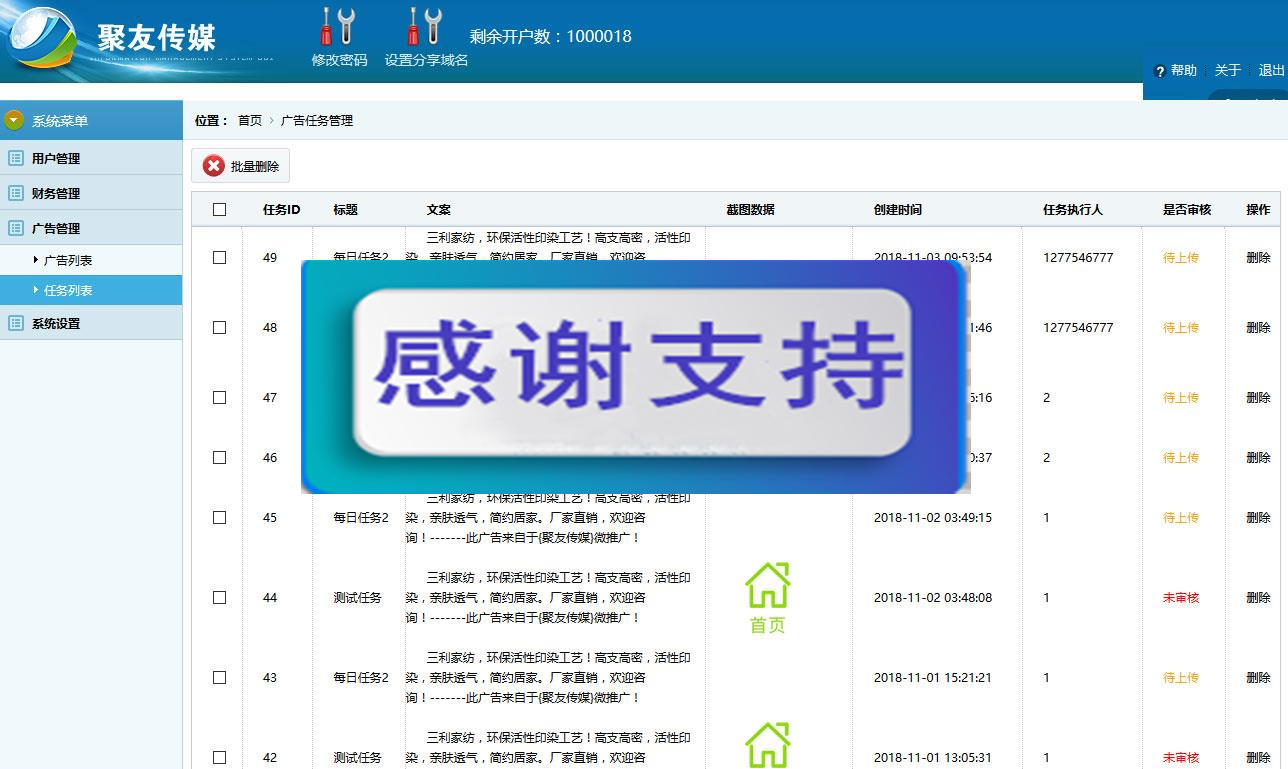
Task: Click the 关于 link at top right
Action: 1227,71
